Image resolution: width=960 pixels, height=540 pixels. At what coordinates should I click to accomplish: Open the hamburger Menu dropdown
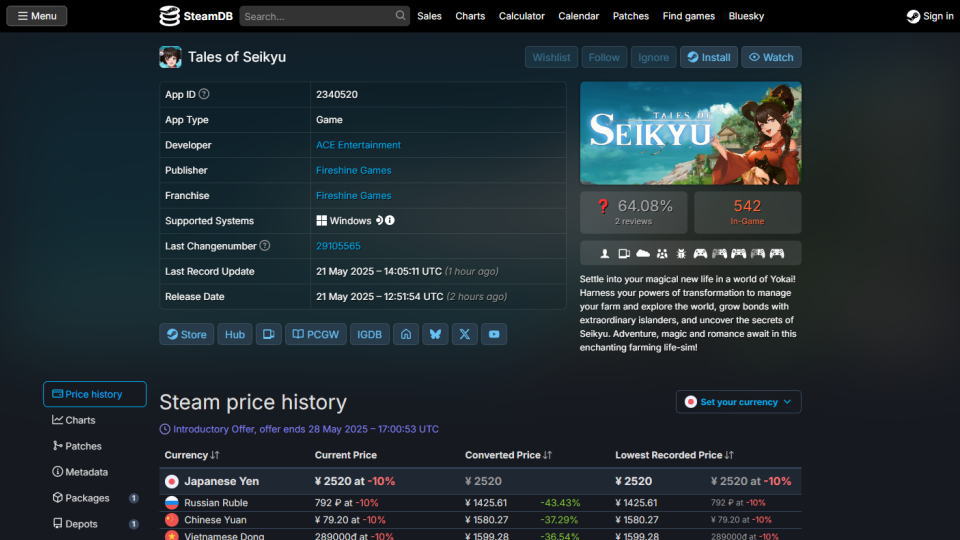click(37, 16)
